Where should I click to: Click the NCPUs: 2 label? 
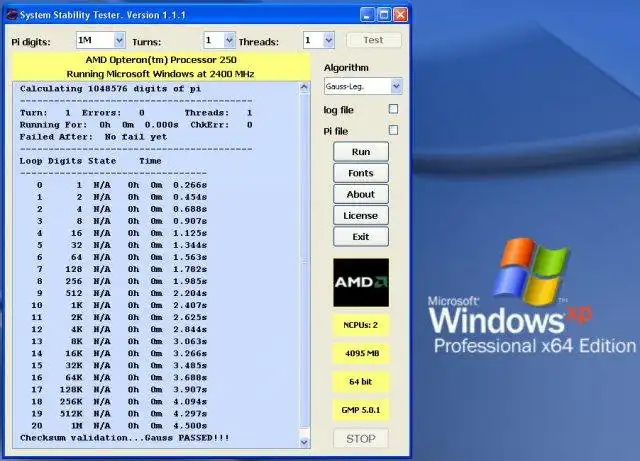pos(361,325)
